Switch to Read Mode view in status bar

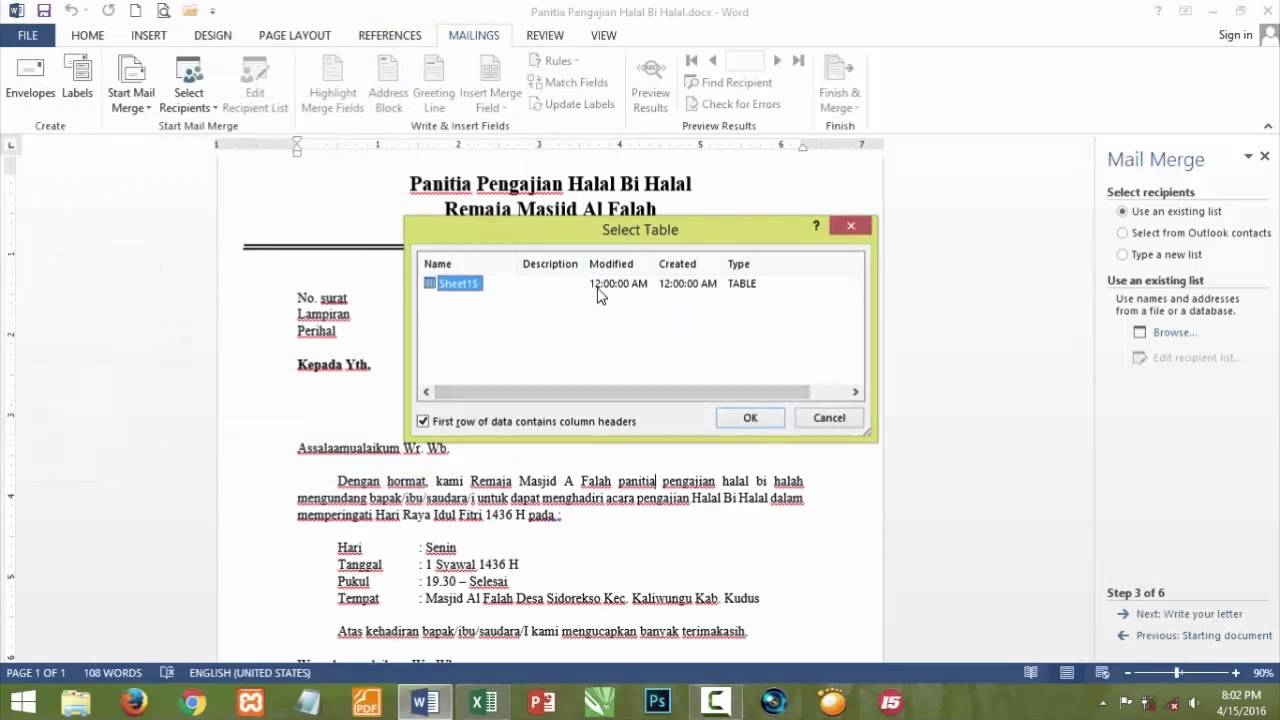click(1031, 673)
